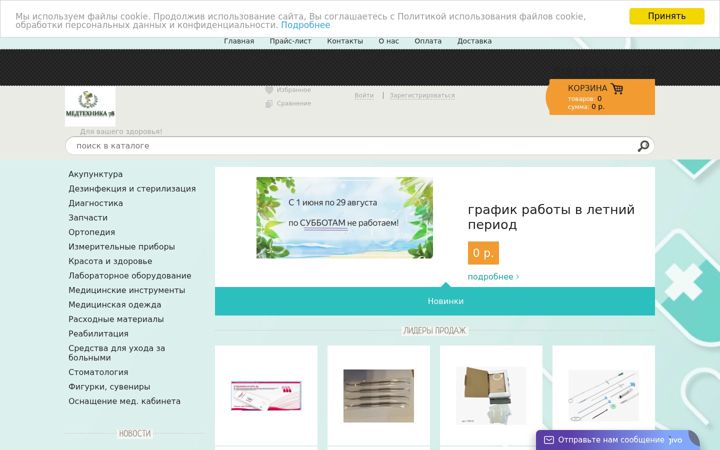Open Сравнение comparison icon
This screenshot has width=720, height=450.
(269, 103)
